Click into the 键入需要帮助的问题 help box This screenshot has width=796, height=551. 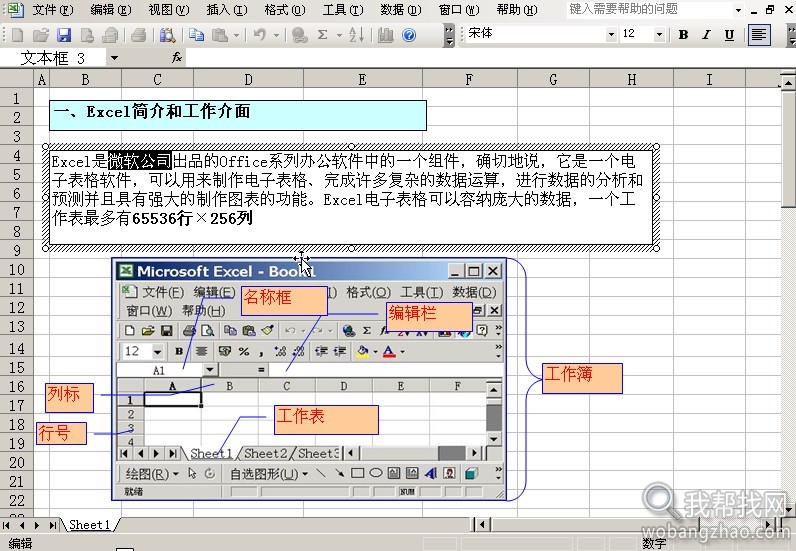[649, 9]
